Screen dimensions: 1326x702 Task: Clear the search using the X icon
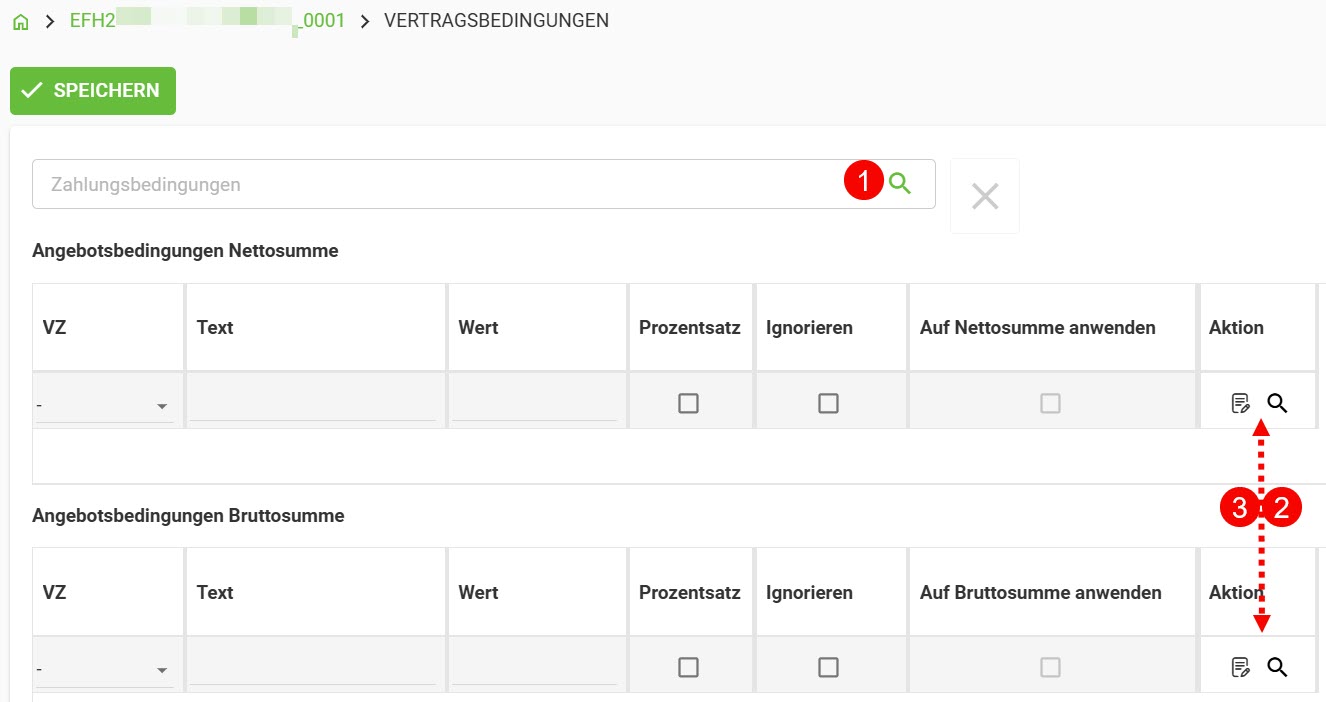[x=984, y=195]
